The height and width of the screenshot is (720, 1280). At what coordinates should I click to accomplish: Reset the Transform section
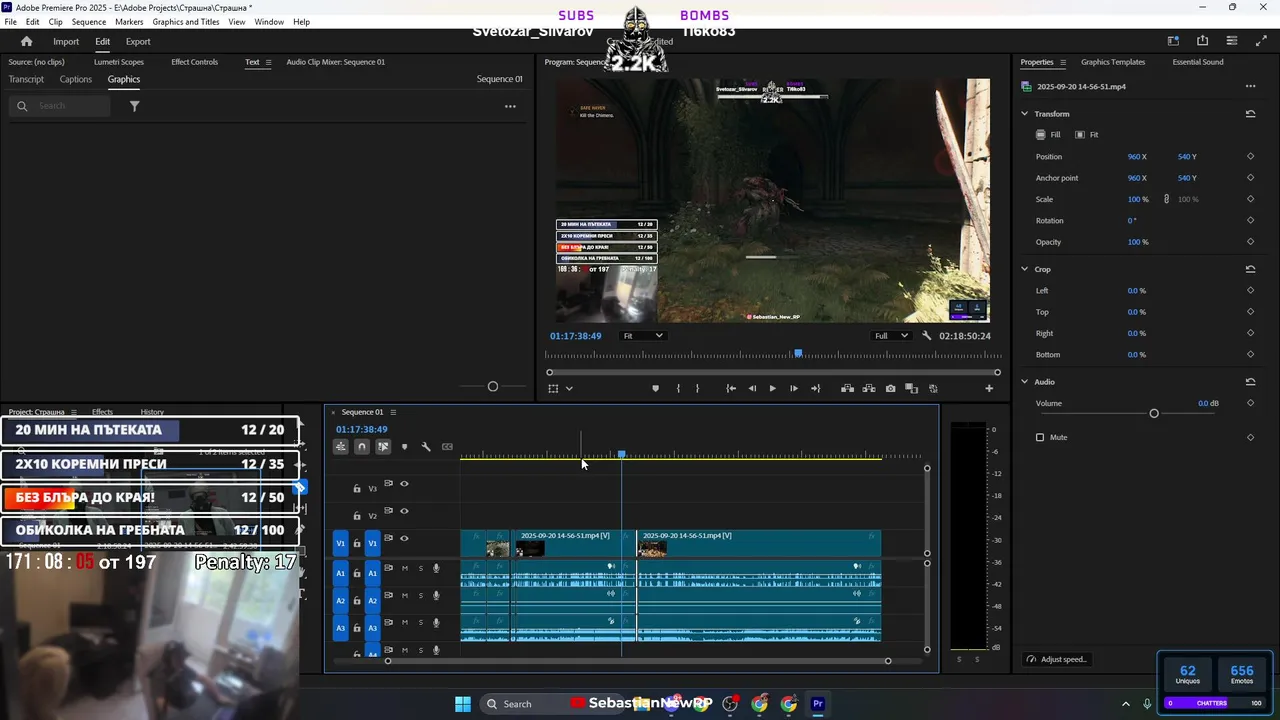click(1250, 114)
